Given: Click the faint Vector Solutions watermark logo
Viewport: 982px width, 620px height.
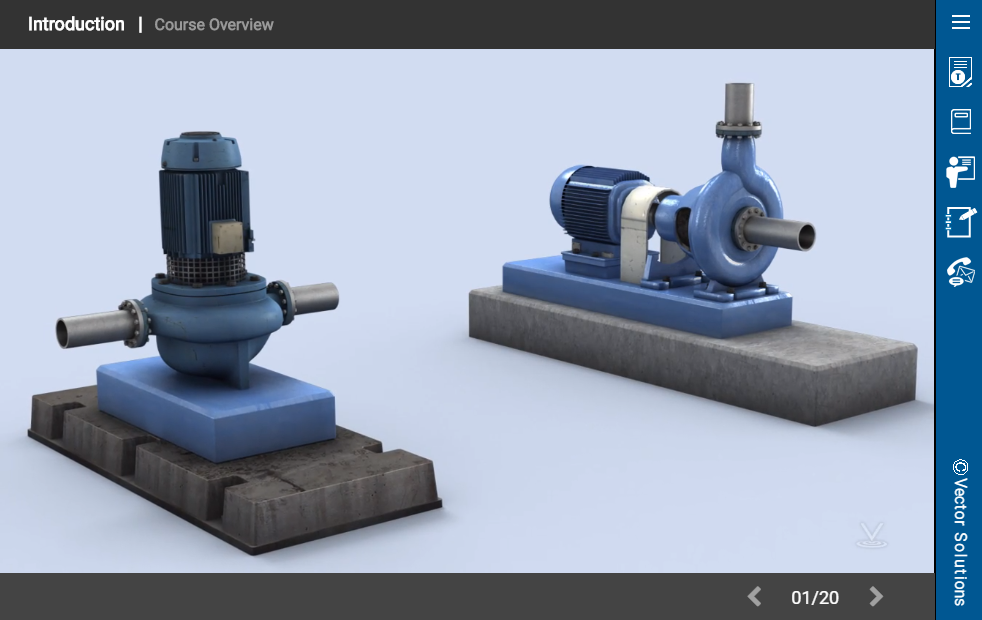Looking at the screenshot, I should tap(871, 536).
